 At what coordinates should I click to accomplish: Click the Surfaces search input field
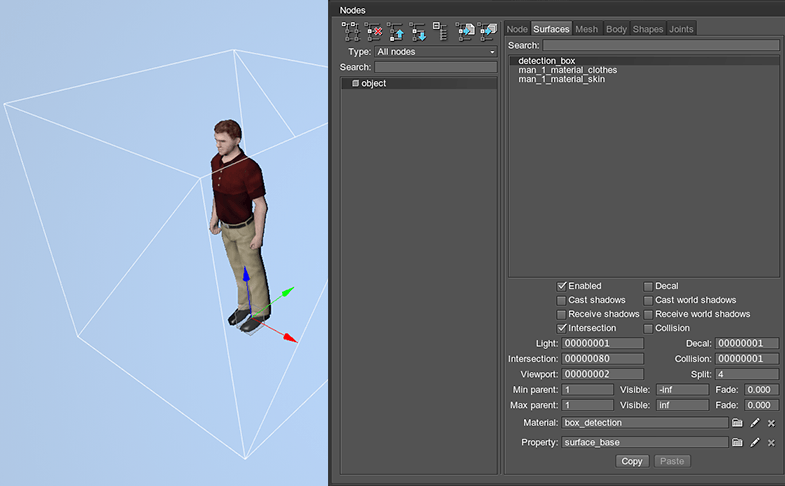coord(660,45)
